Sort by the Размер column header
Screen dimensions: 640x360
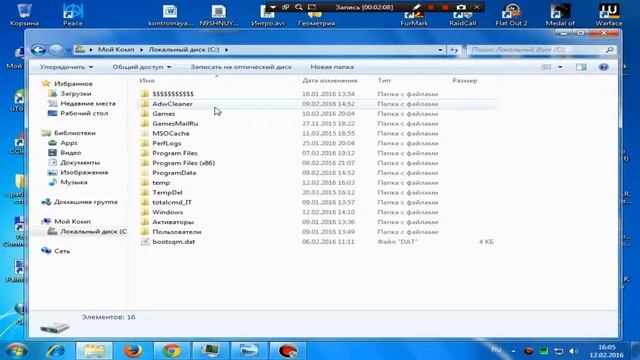[464, 80]
